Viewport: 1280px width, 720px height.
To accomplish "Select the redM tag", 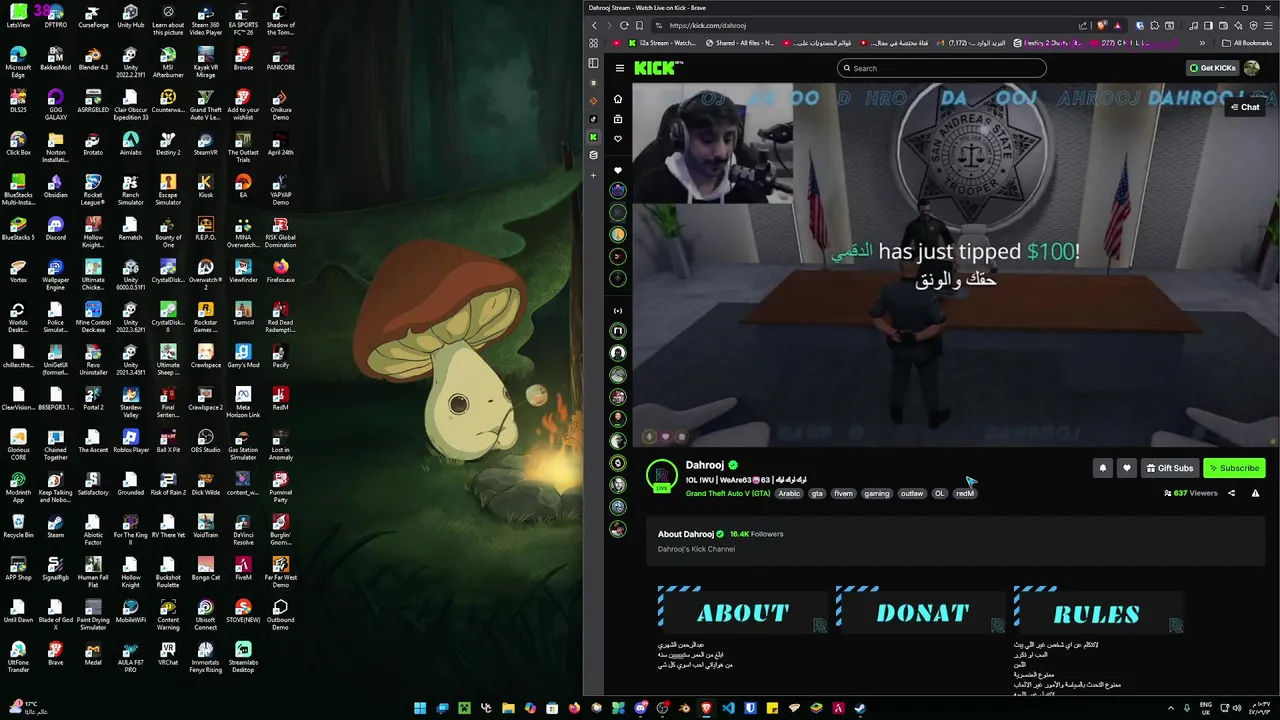I will point(965,493).
